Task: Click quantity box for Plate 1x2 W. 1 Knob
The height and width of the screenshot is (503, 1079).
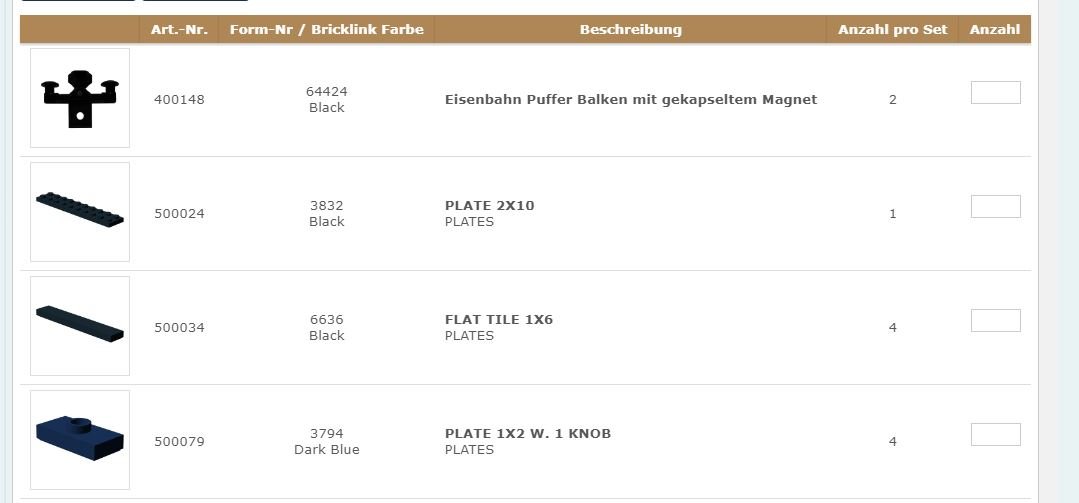Action: coord(995,435)
